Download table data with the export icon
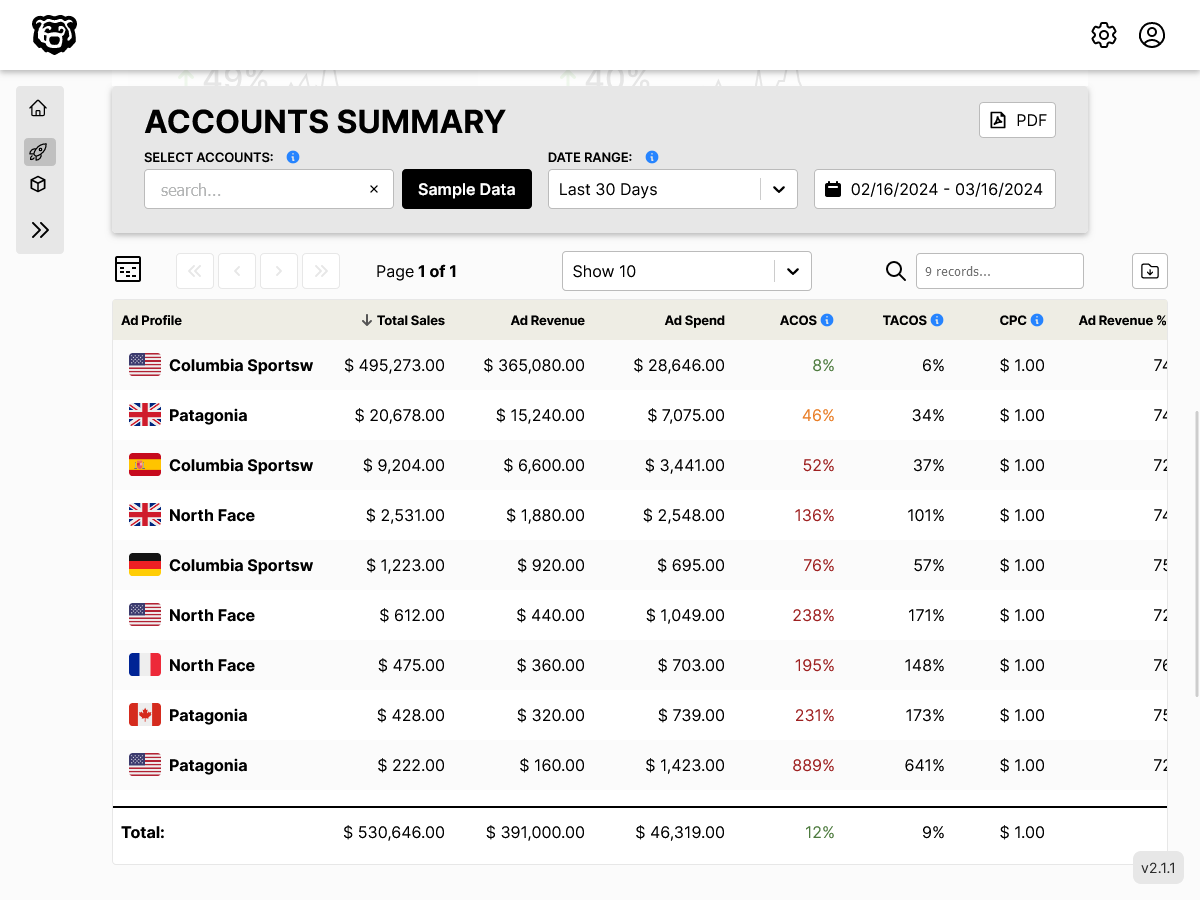Image resolution: width=1200 pixels, height=900 pixels. coord(1150,271)
